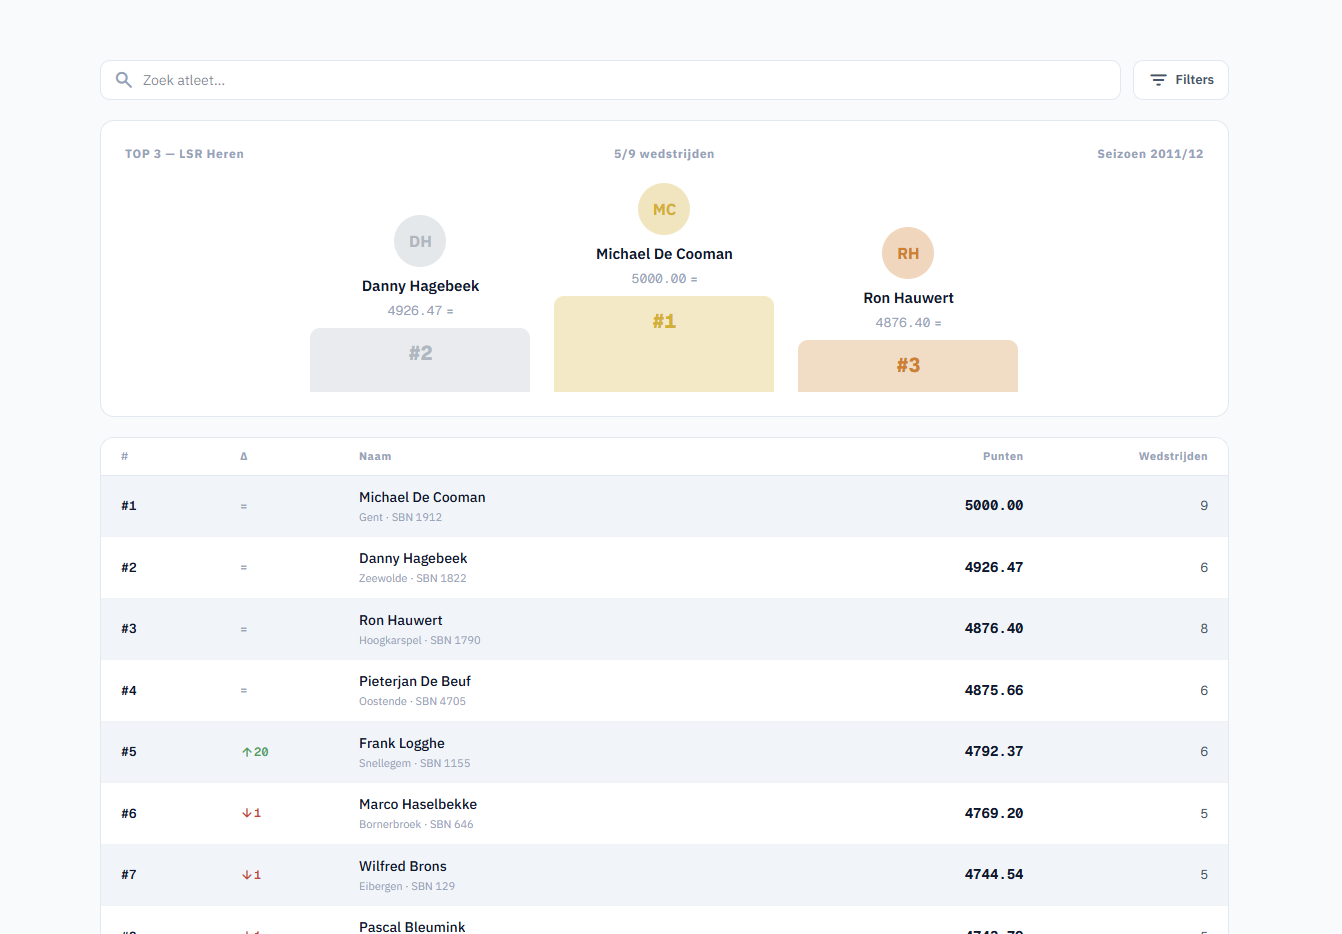Click the Seizoen 2011/12 label
The image size is (1342, 934).
1150,154
